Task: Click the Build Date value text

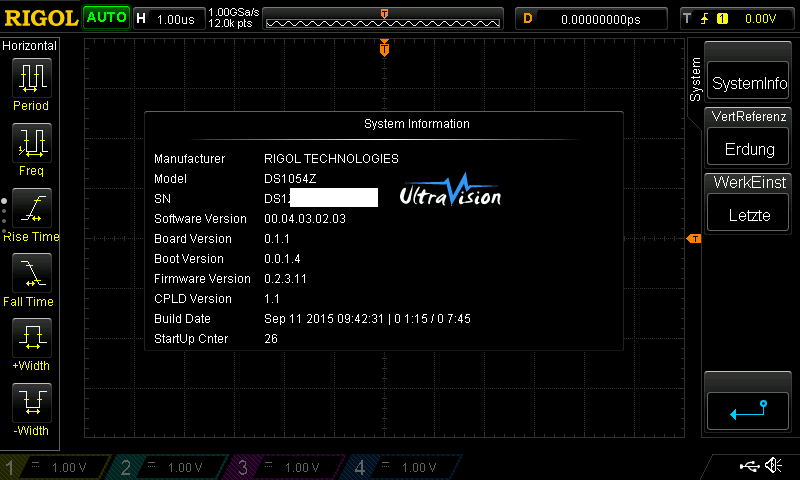Action: click(367, 319)
